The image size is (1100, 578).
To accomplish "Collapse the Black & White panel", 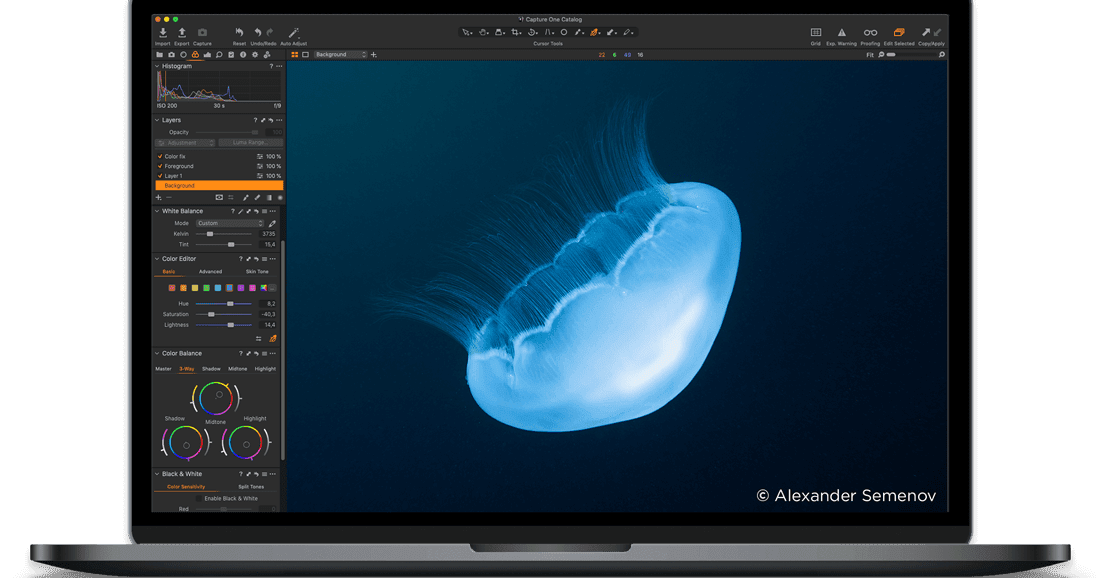I will click(x=157, y=474).
